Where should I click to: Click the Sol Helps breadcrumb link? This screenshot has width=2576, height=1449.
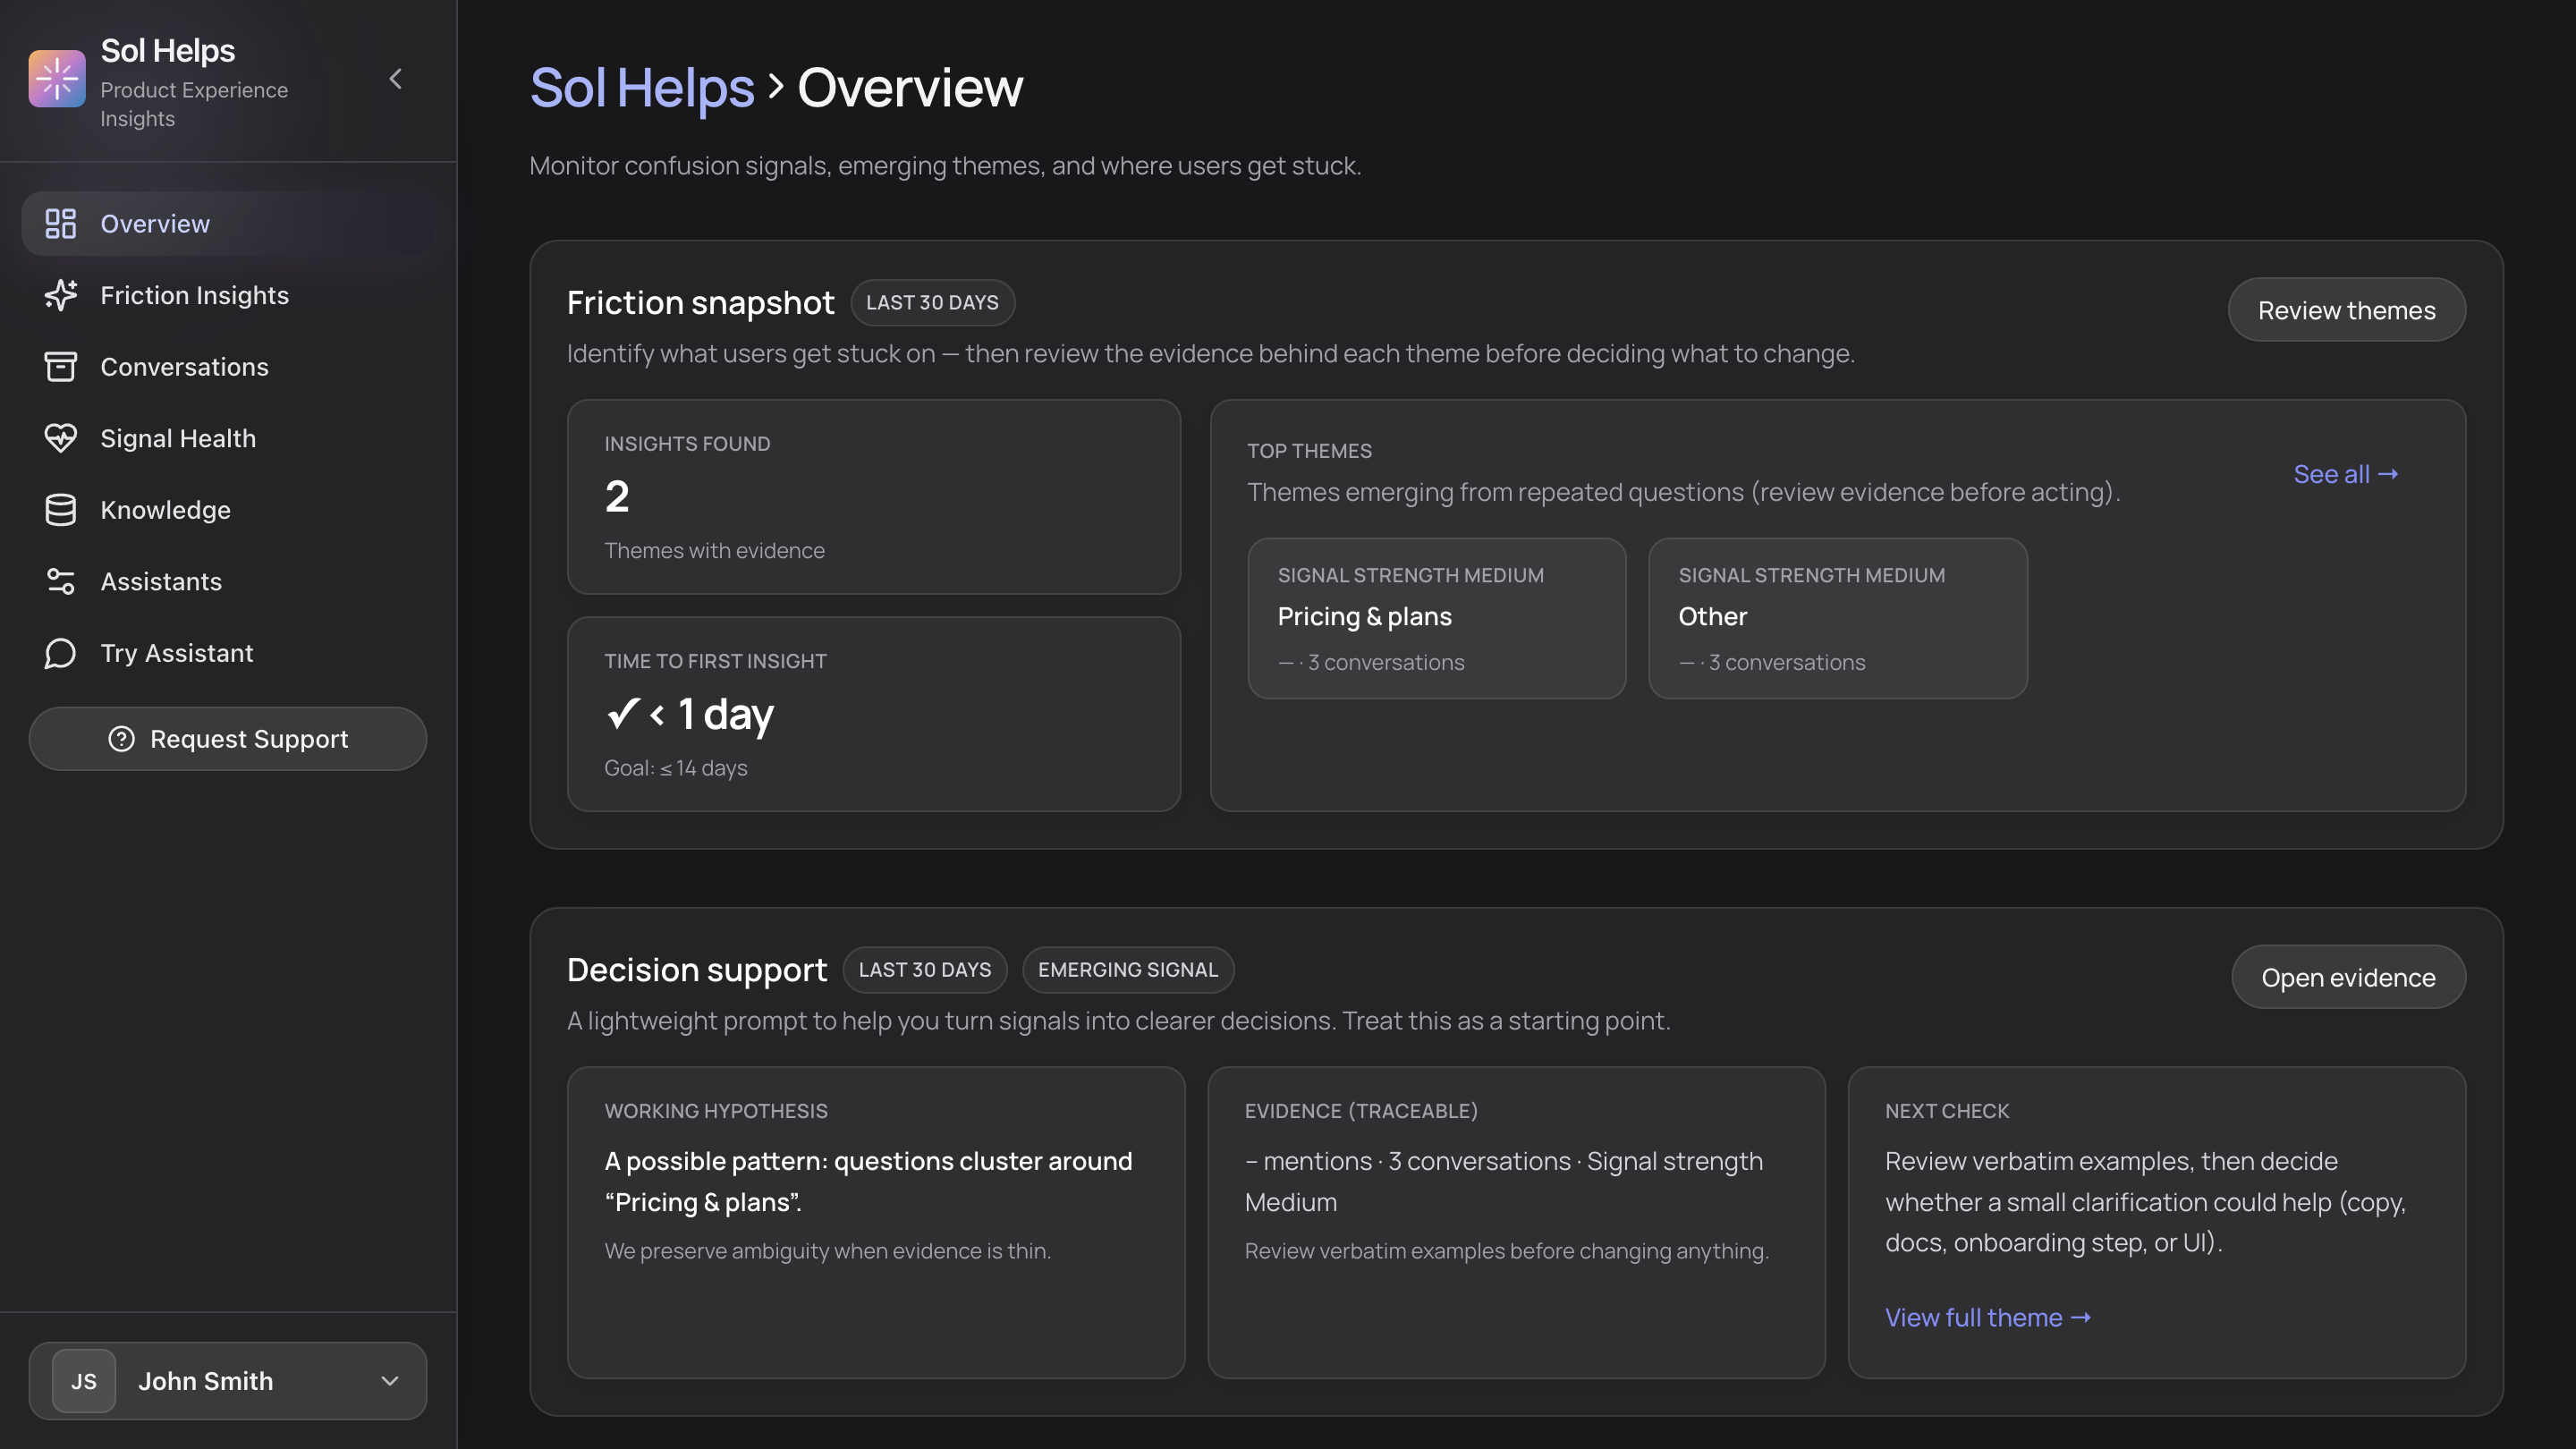(641, 88)
